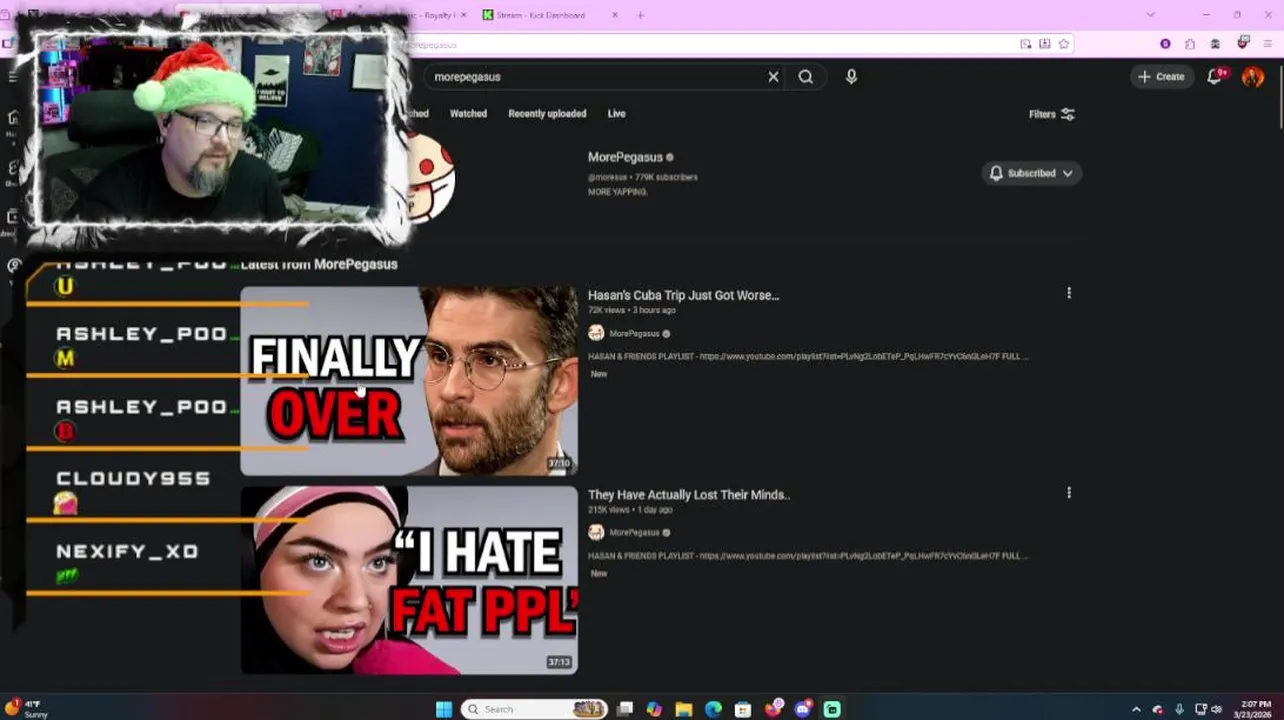The height and width of the screenshot is (720, 1284).
Task: Click the Windows taskbar Search box
Action: click(535, 709)
